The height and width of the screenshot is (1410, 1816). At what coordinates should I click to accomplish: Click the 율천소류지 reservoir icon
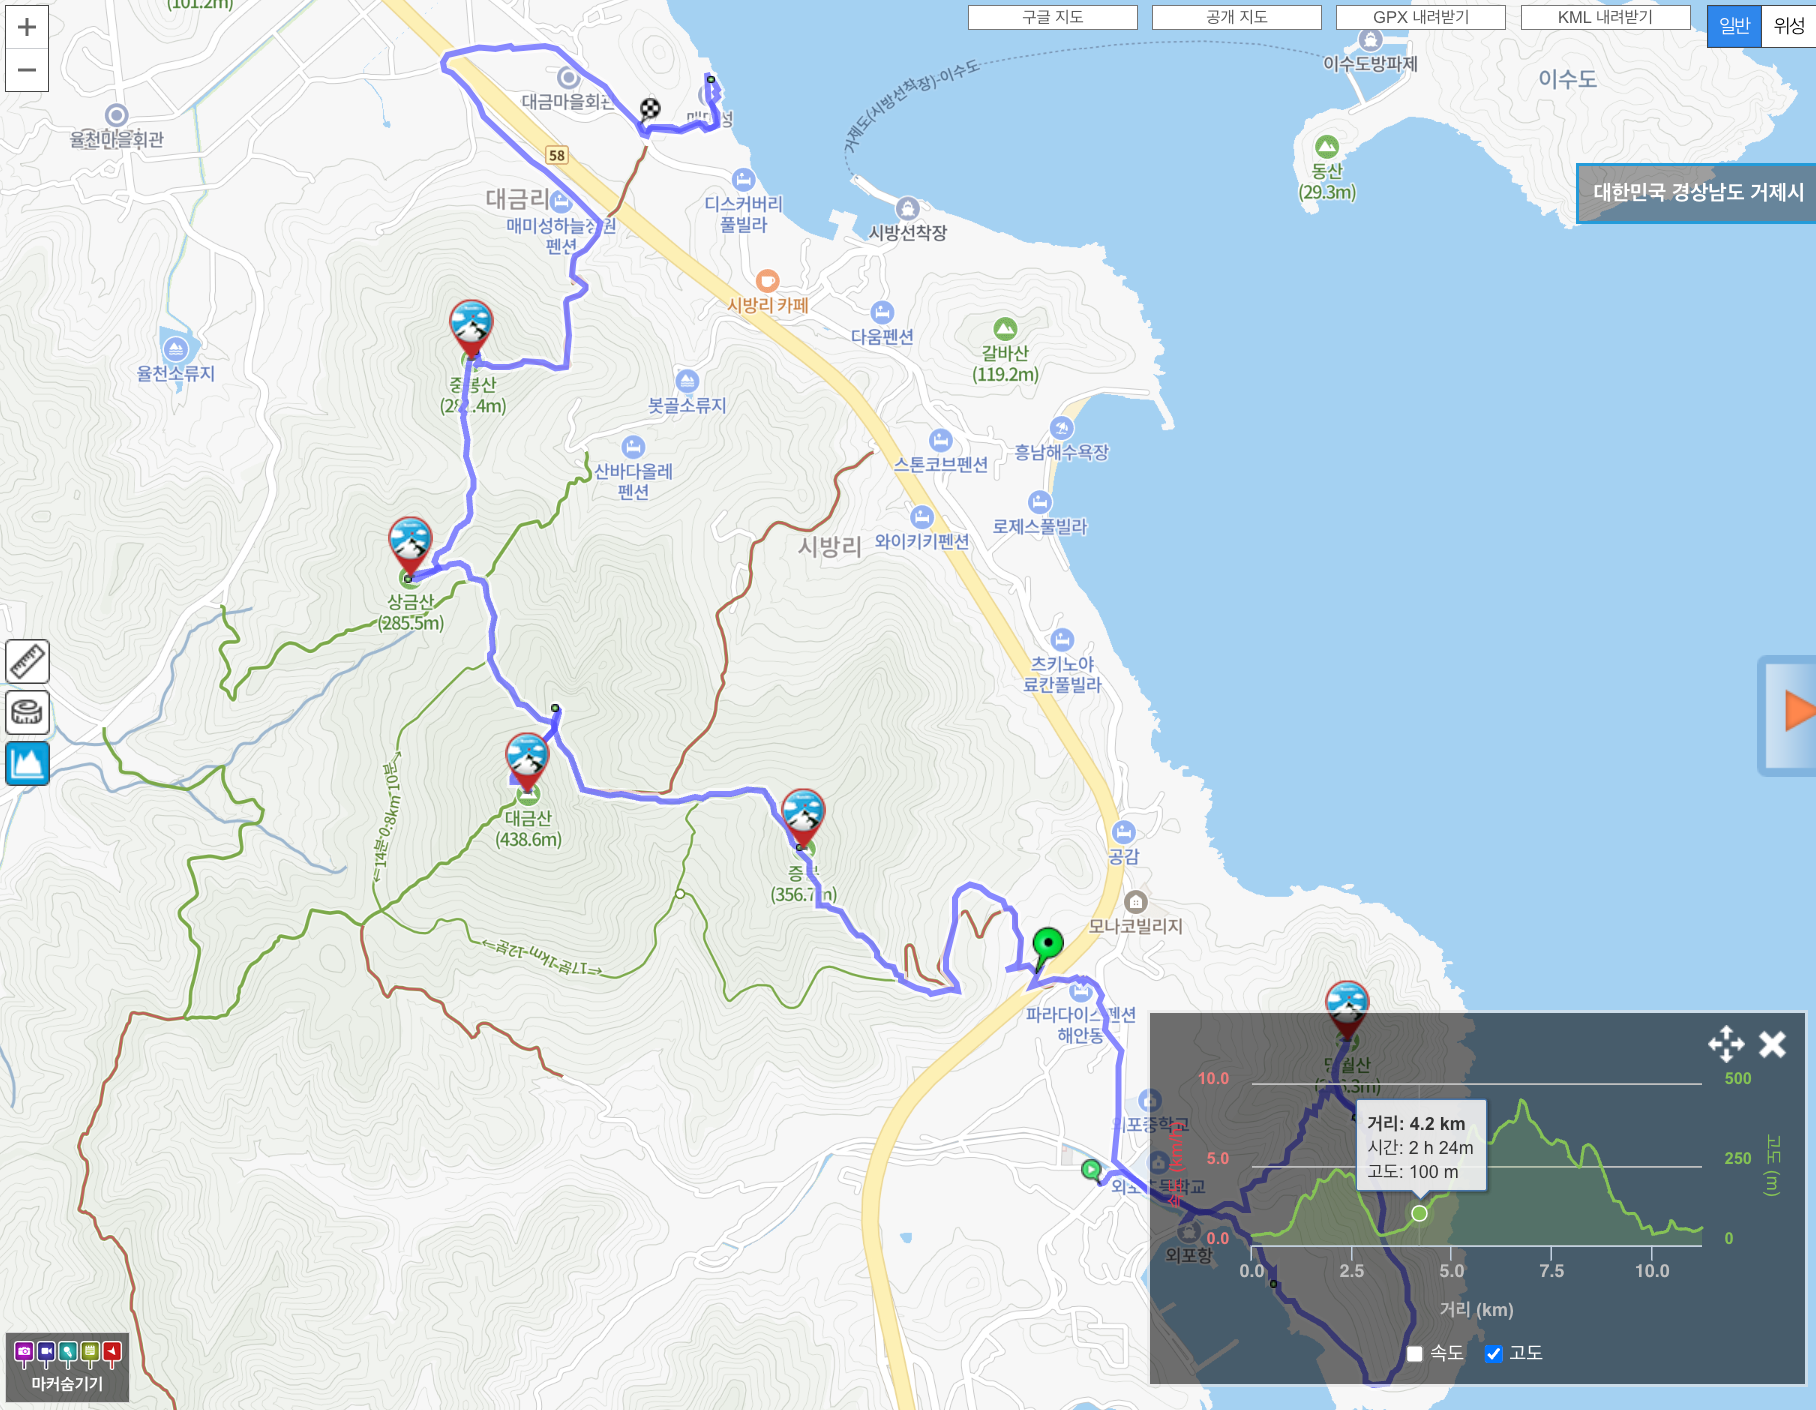[x=176, y=348]
